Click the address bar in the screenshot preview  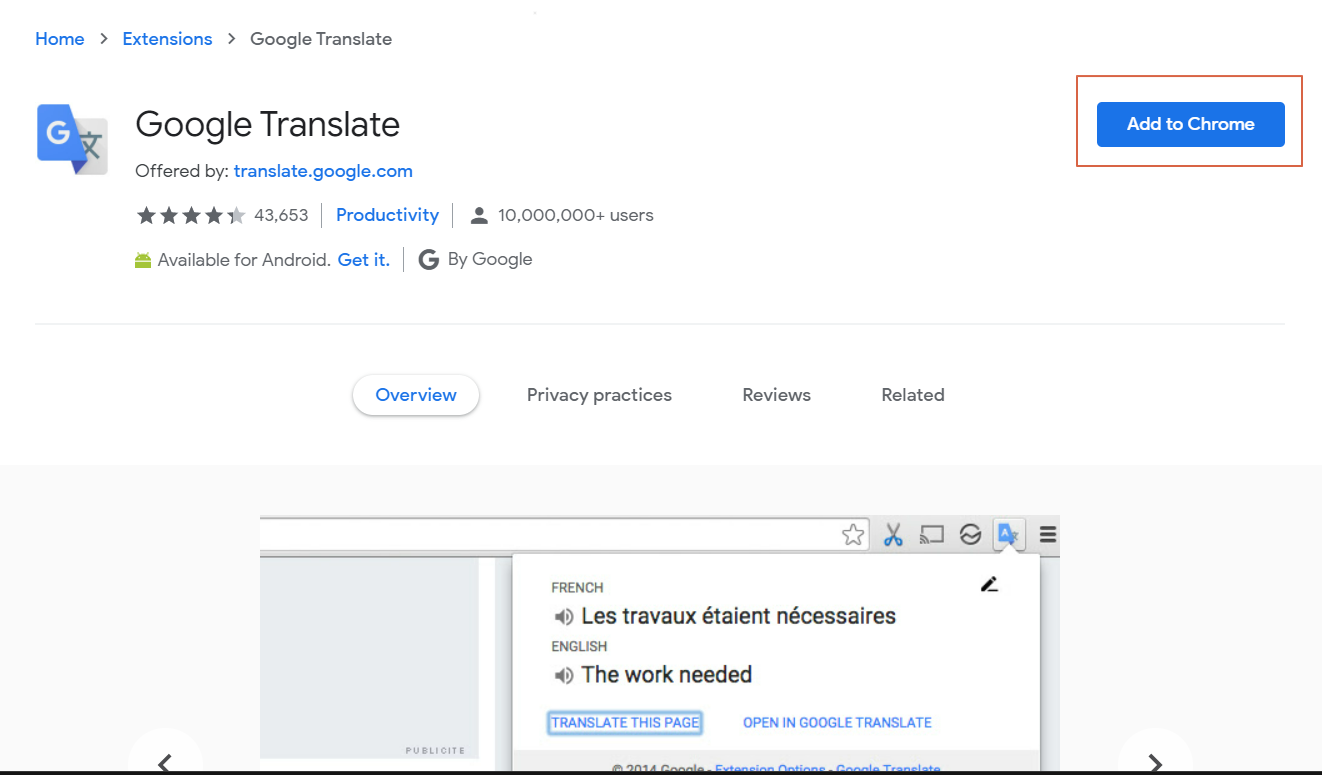(x=565, y=535)
